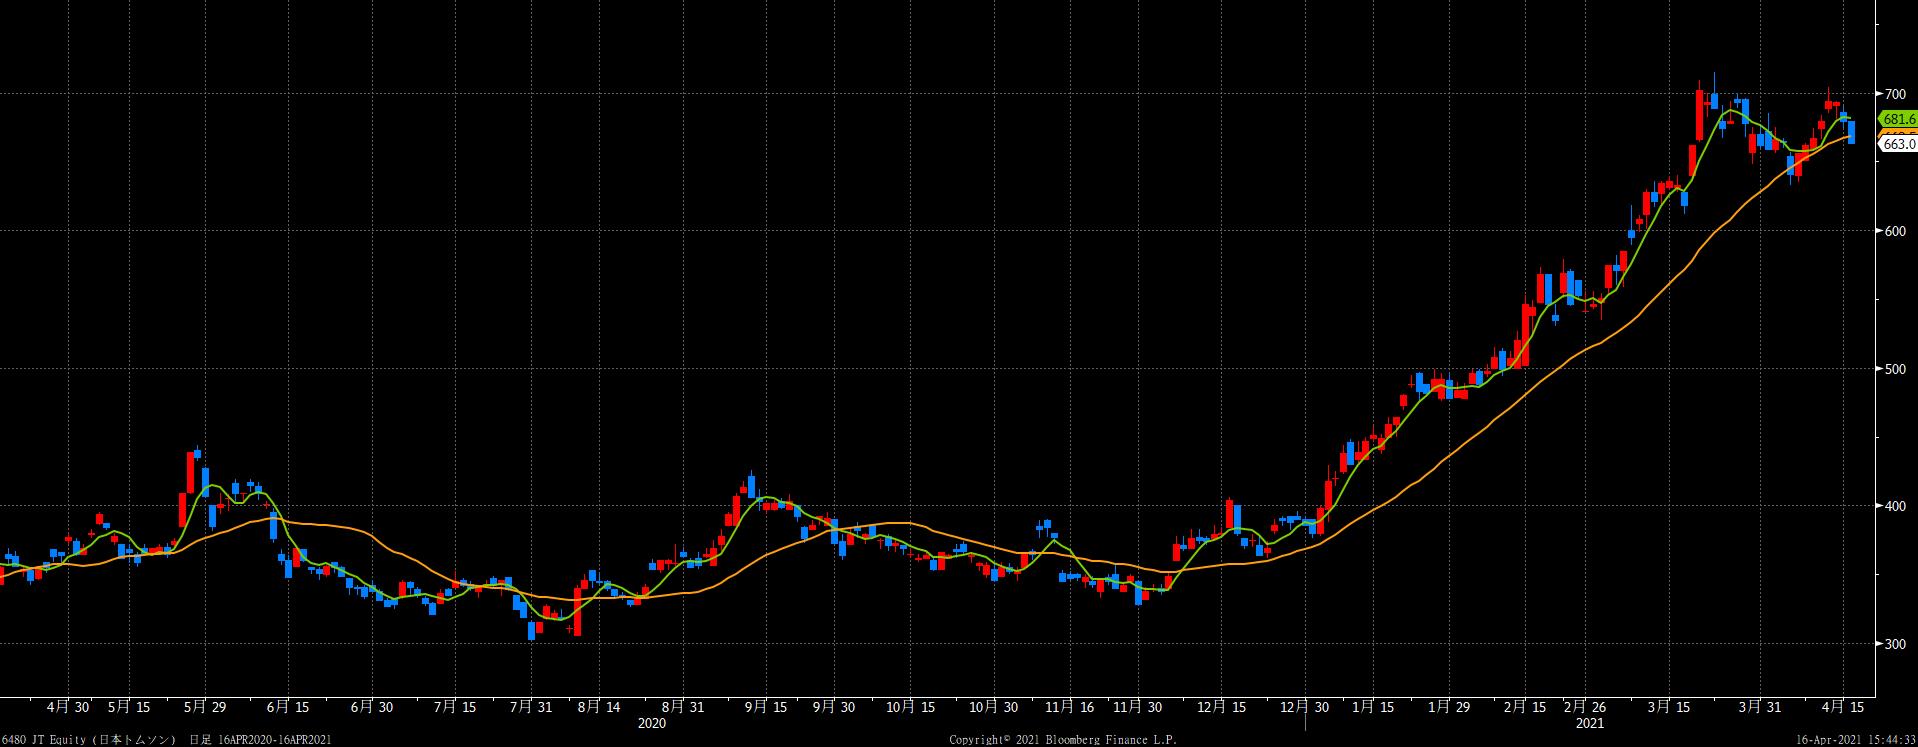
Task: Click the 2020 year label on time axis
Action: click(652, 722)
